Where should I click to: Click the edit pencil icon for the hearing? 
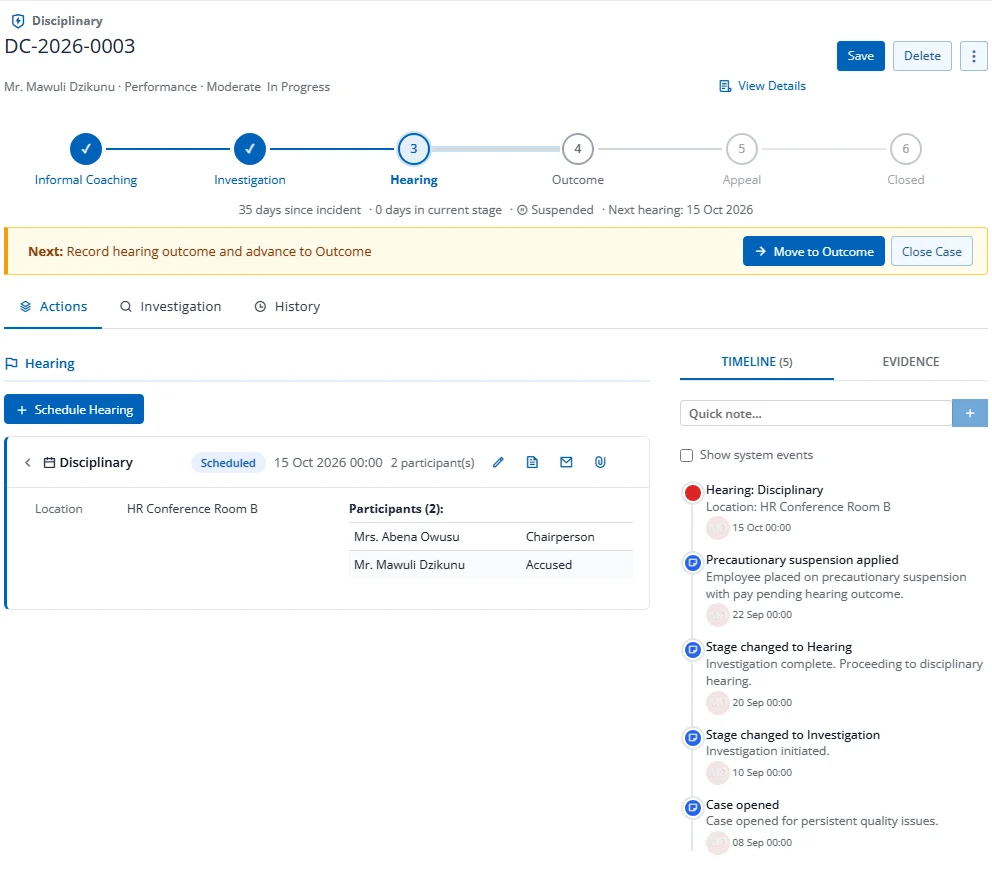pos(499,462)
